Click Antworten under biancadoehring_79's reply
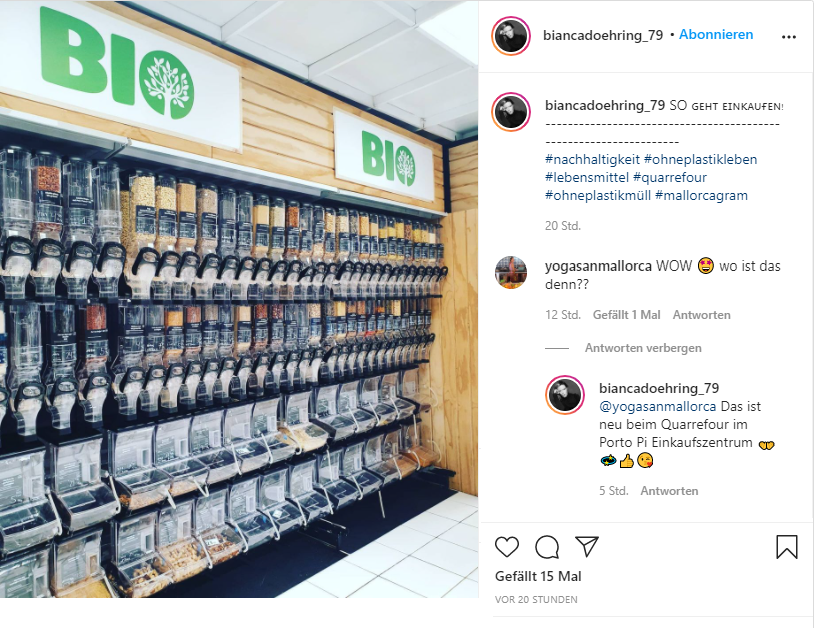Screen dimensions: 814x628 pos(669,490)
